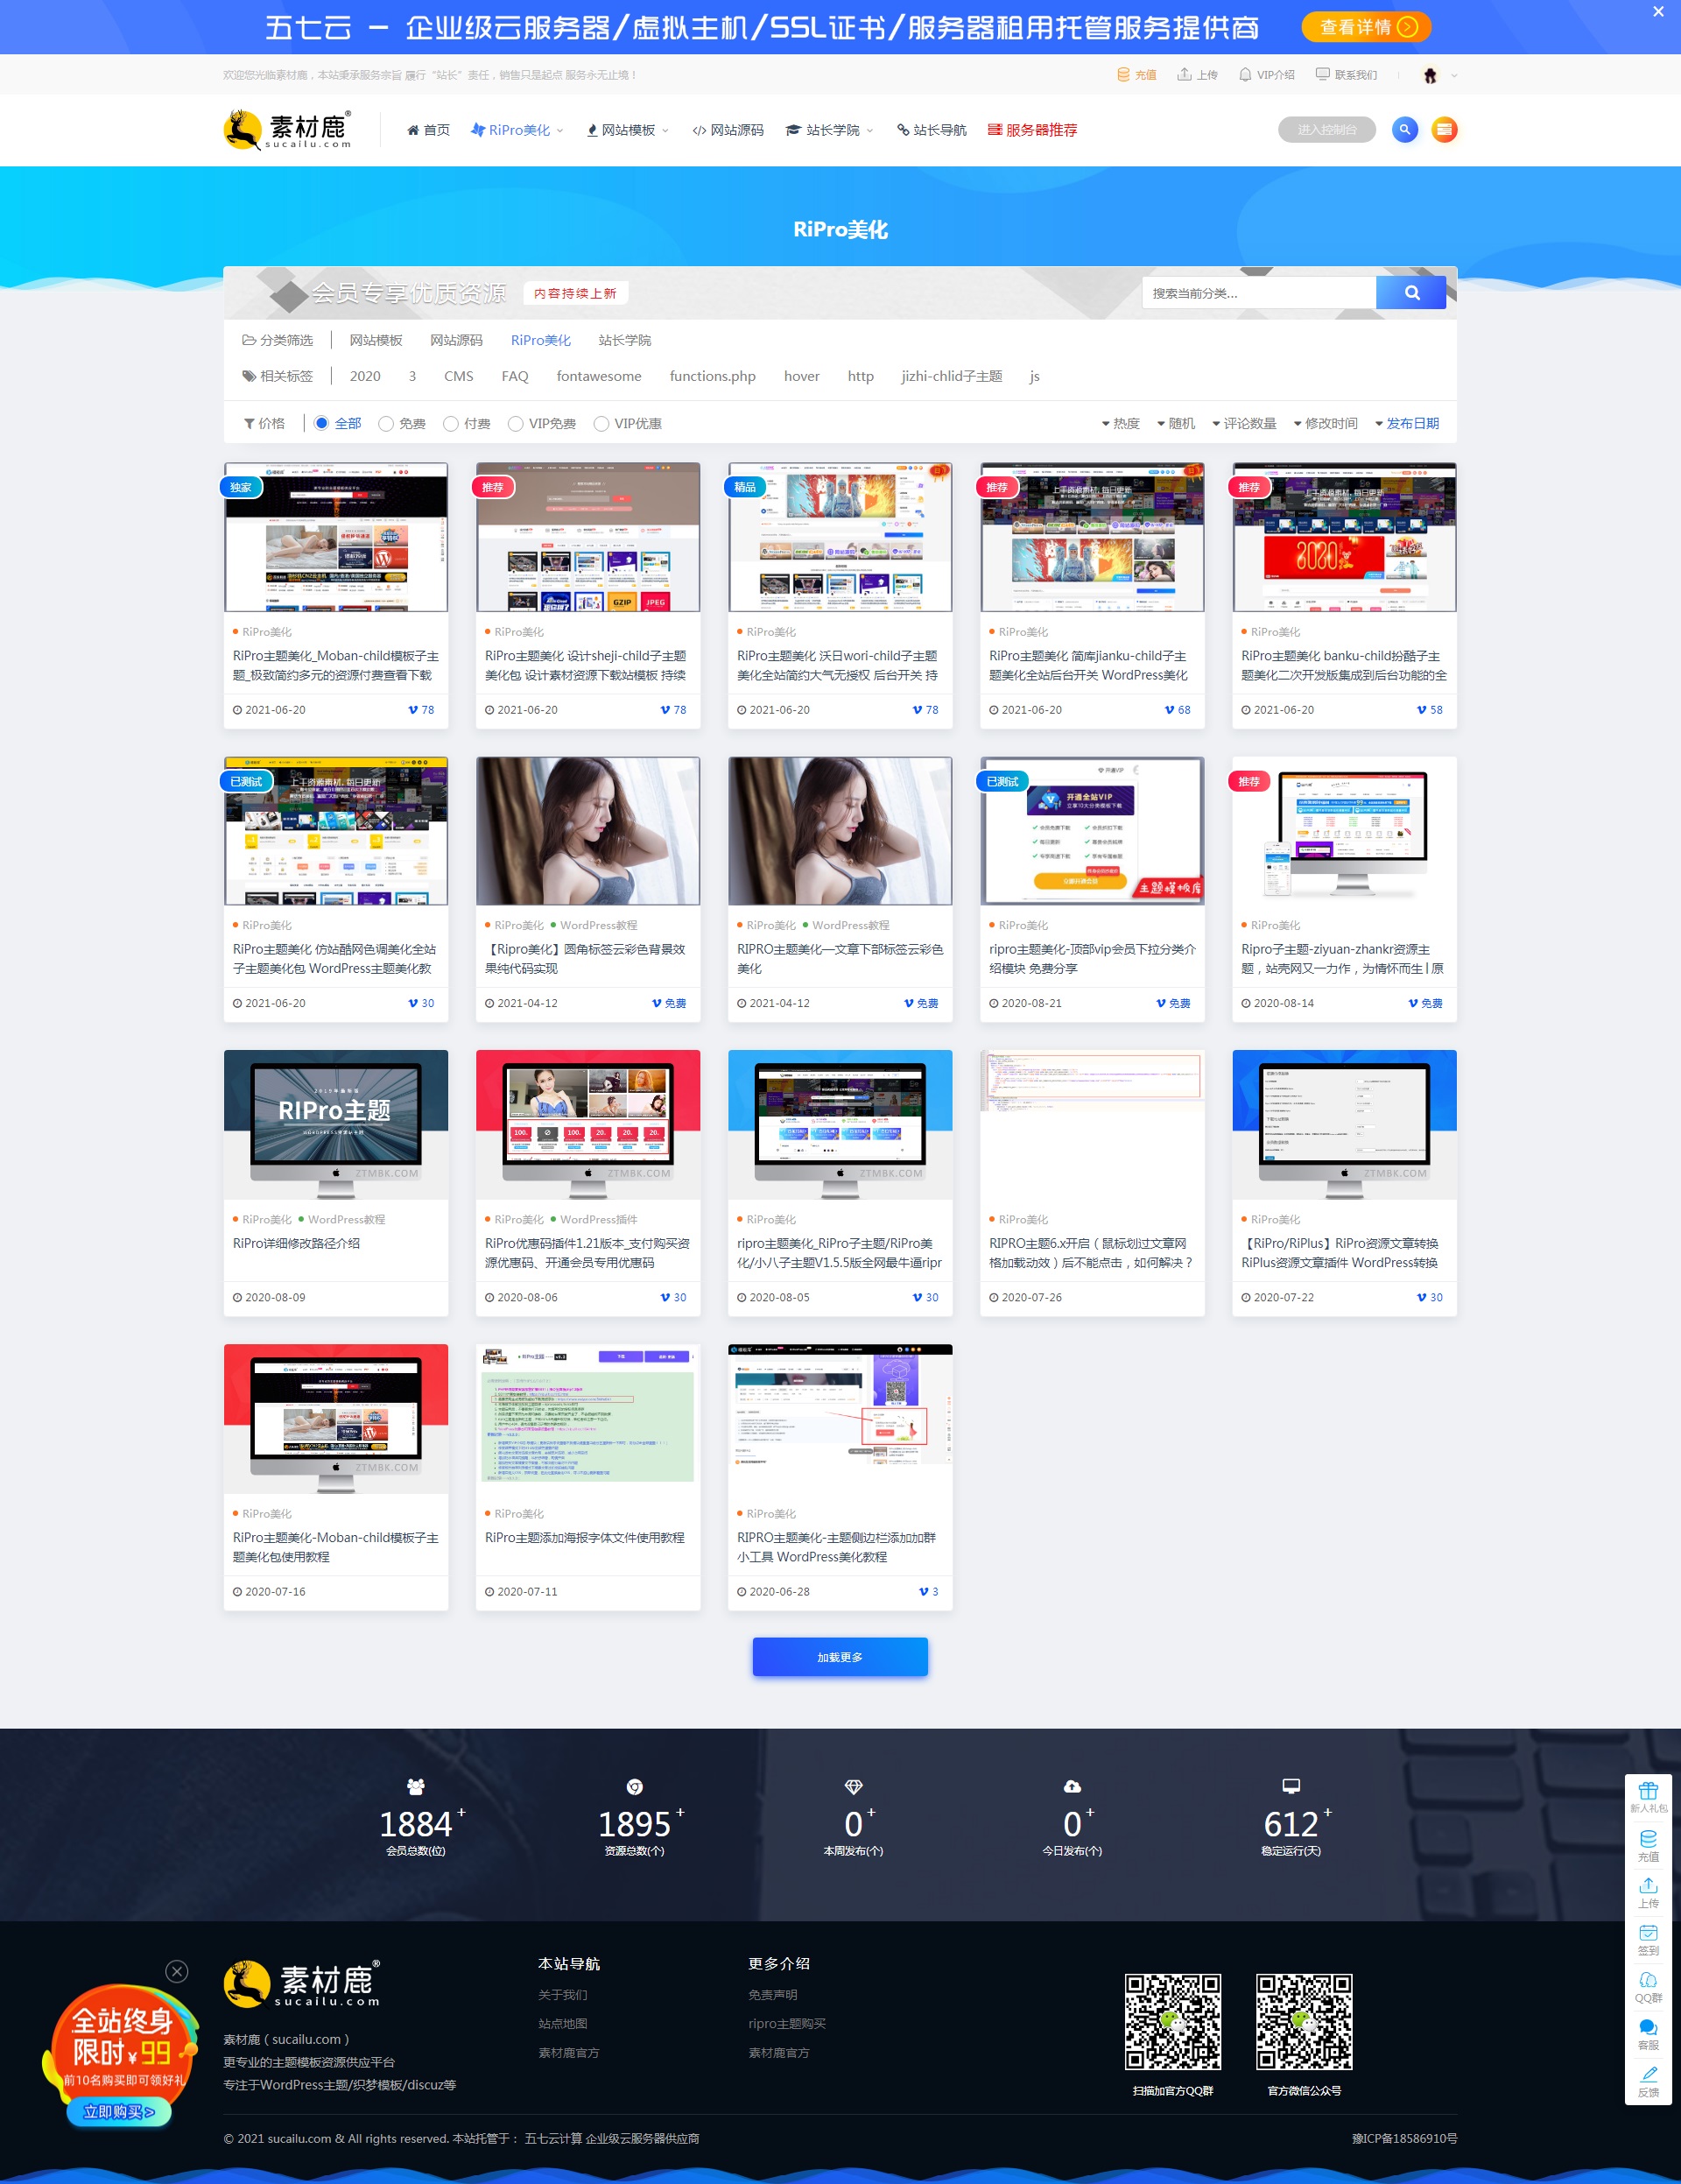Select the 全部 price radio button

point(321,423)
